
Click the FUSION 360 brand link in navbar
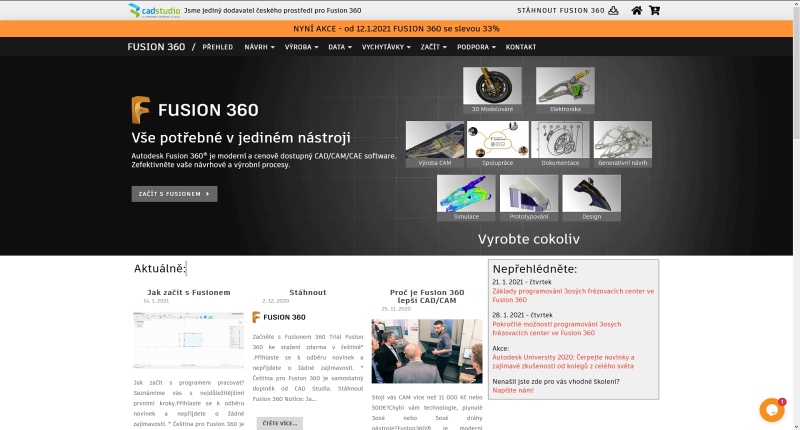pos(156,47)
